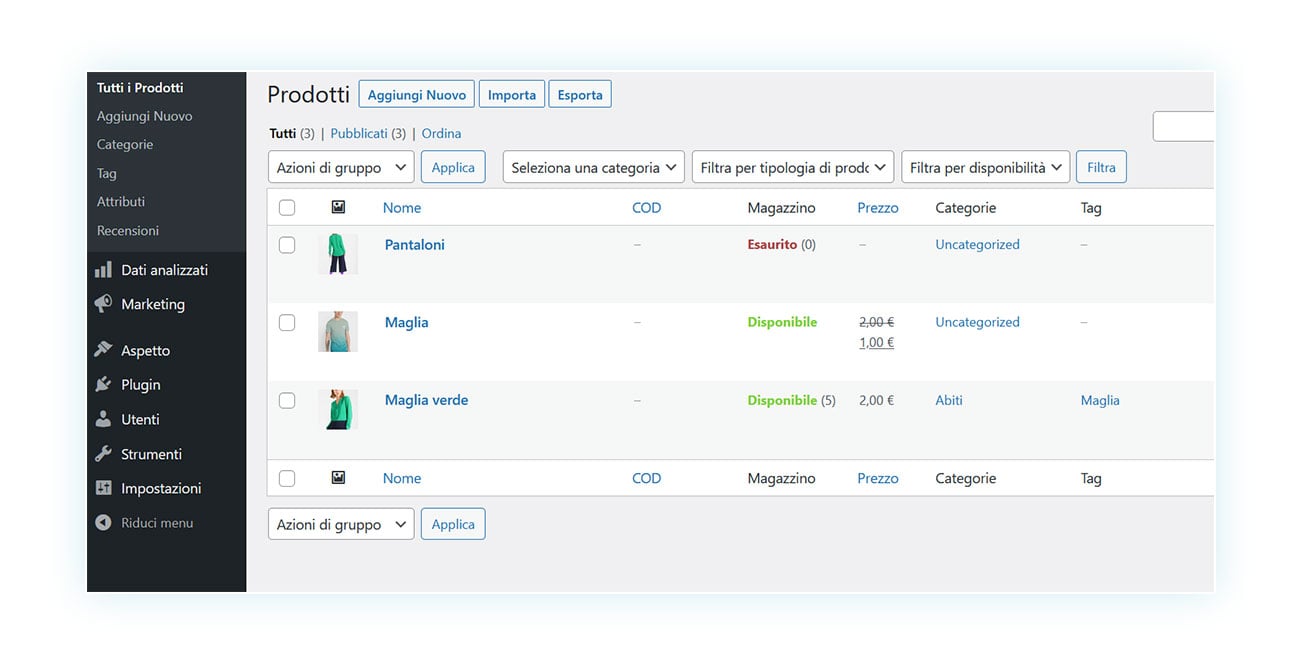
Task: Tick the select-all checkbox in footer row
Action: (287, 478)
